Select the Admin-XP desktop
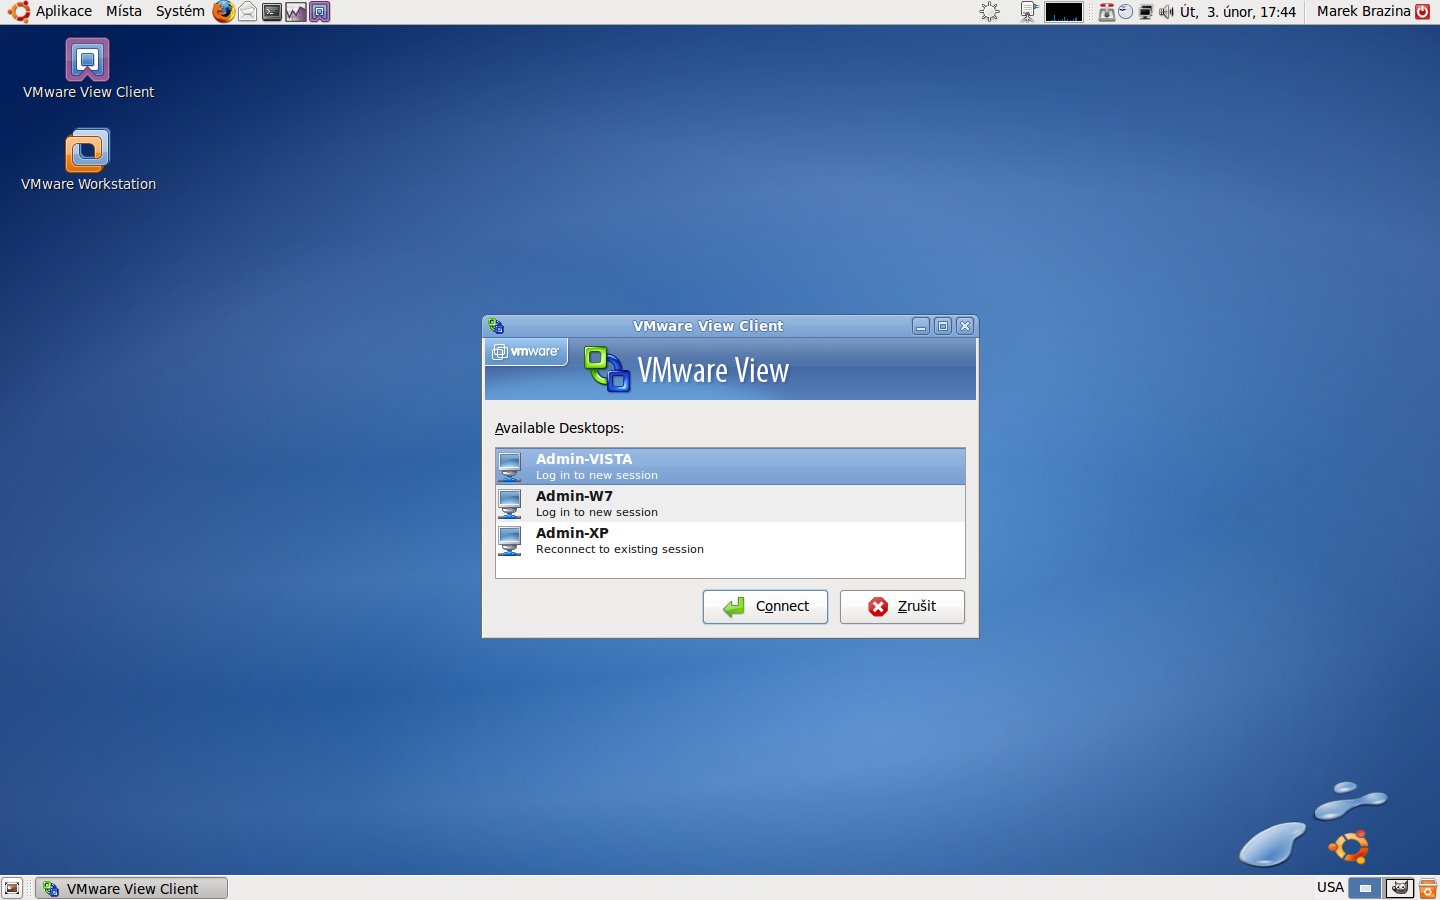Image resolution: width=1440 pixels, height=900 pixels. pyautogui.click(x=730, y=540)
